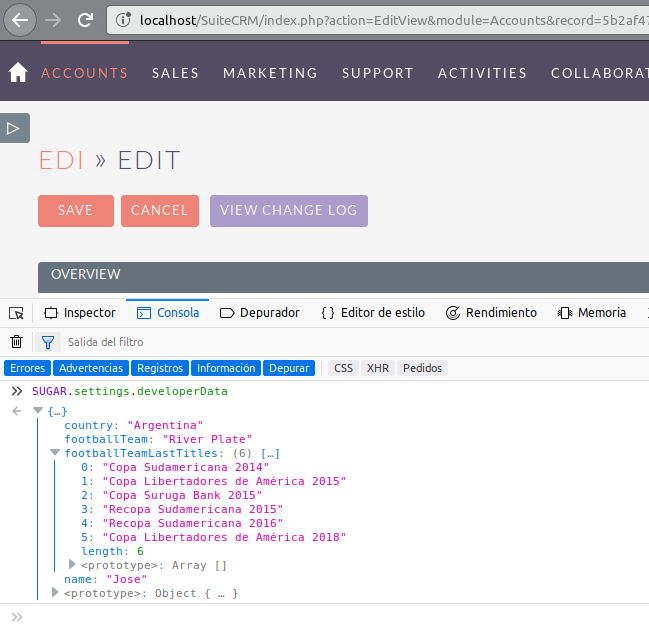Toggle the Errores filter
This screenshot has height=644, width=649.
[x=27, y=368]
